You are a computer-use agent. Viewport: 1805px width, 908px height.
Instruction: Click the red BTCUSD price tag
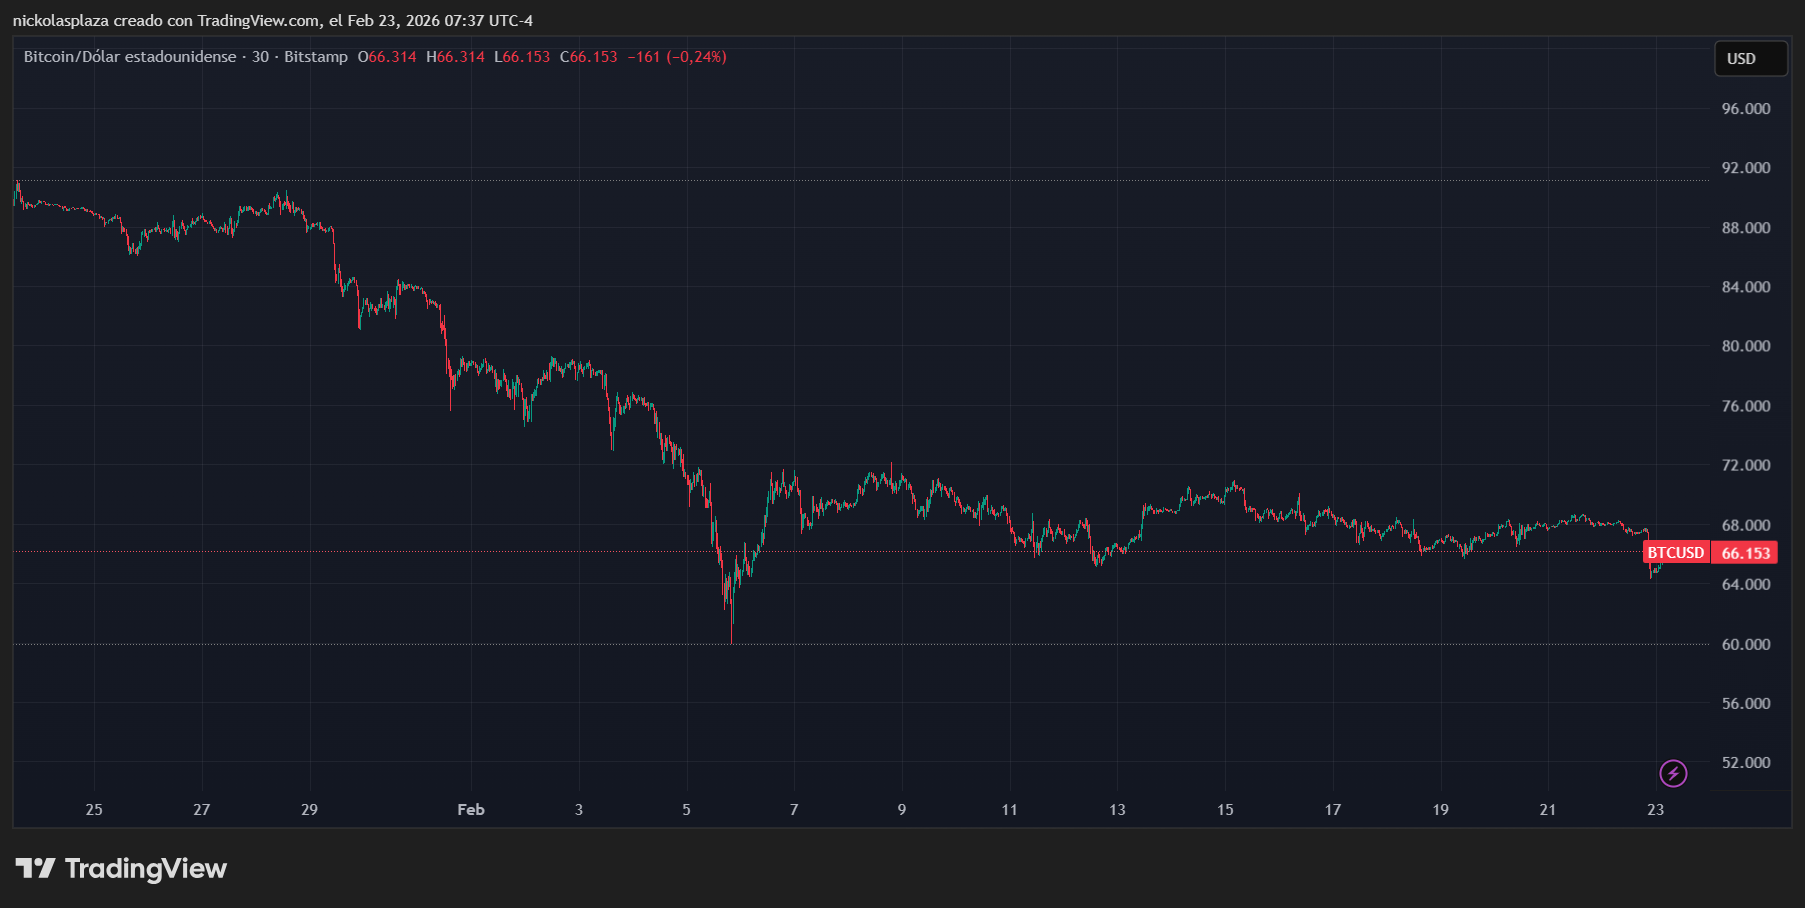click(1675, 553)
